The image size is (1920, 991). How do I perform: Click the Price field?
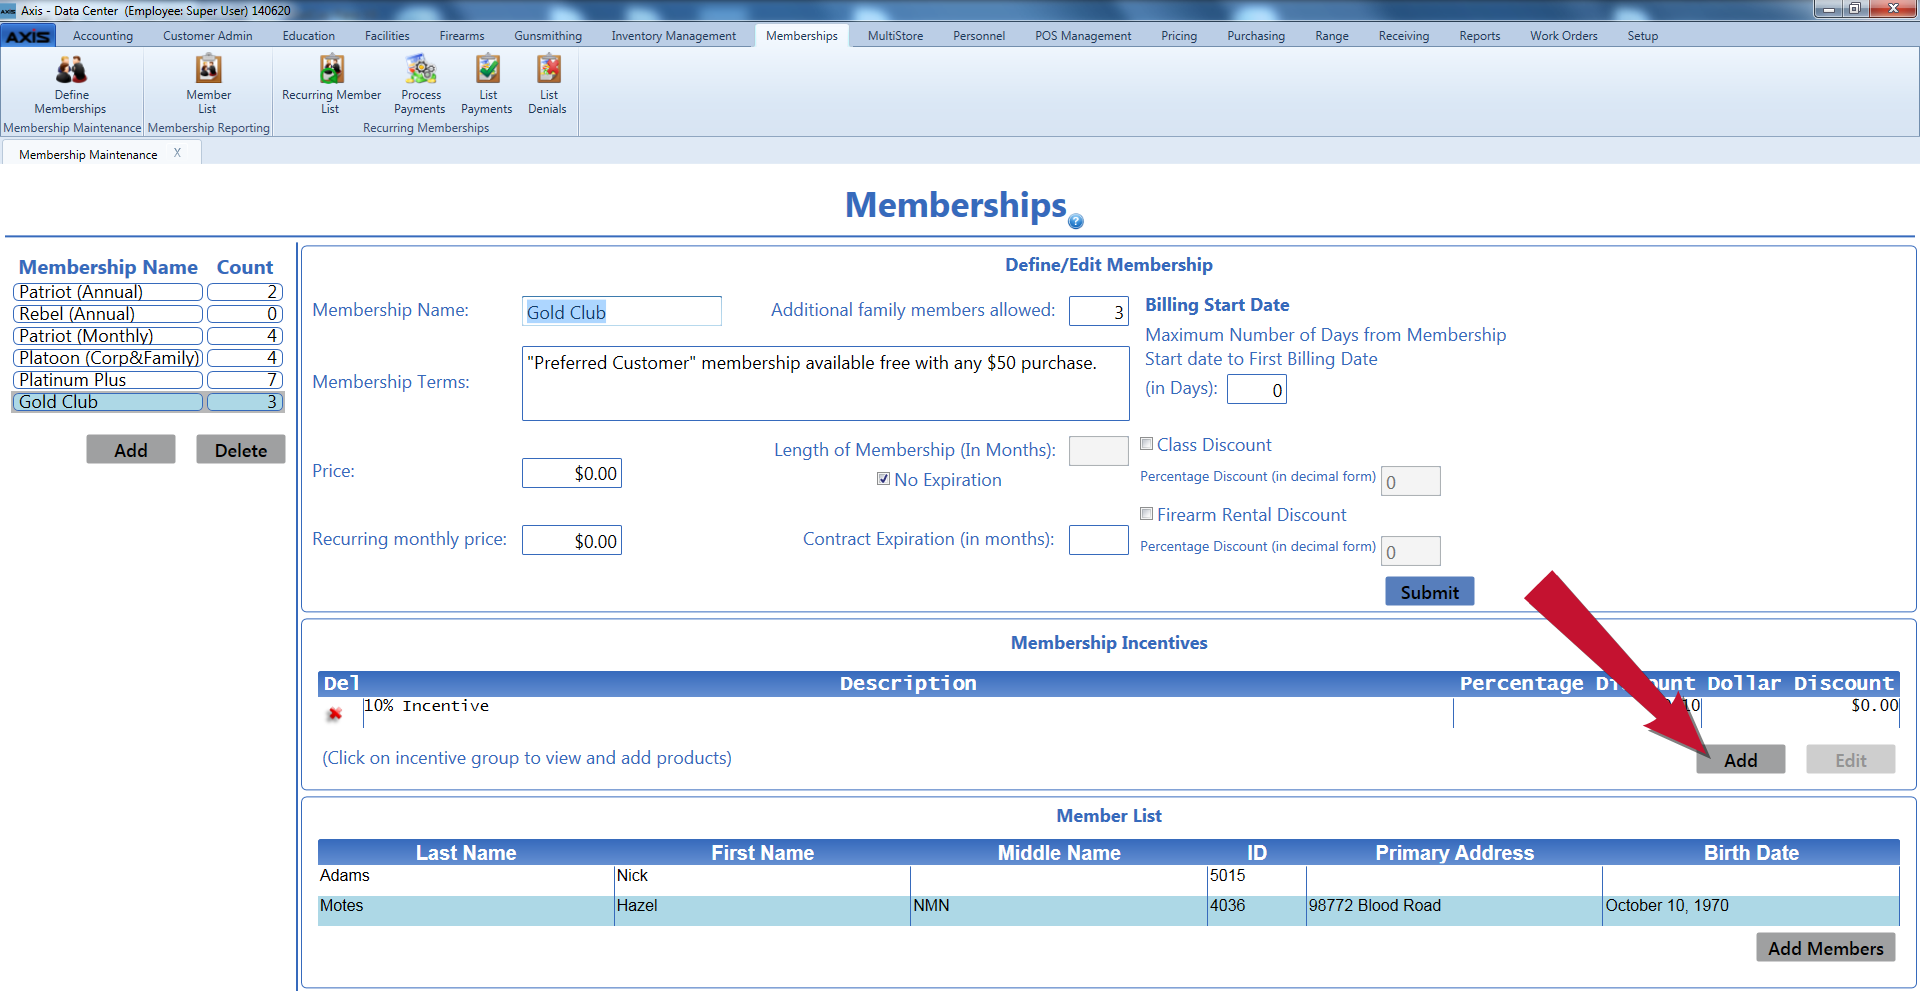[x=572, y=473]
